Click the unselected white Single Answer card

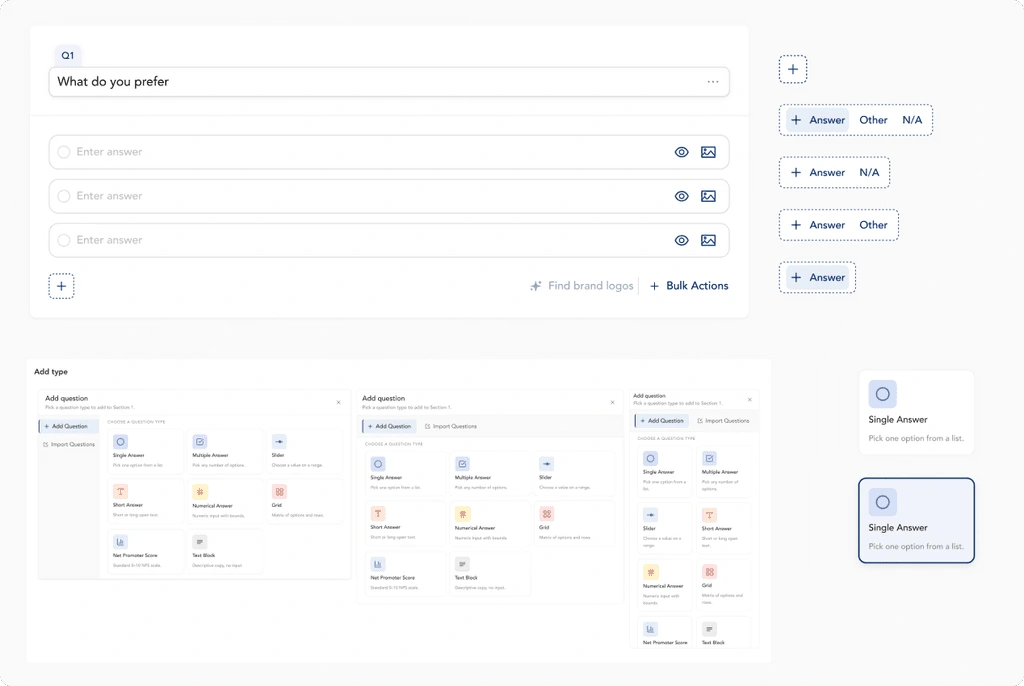(x=916, y=412)
